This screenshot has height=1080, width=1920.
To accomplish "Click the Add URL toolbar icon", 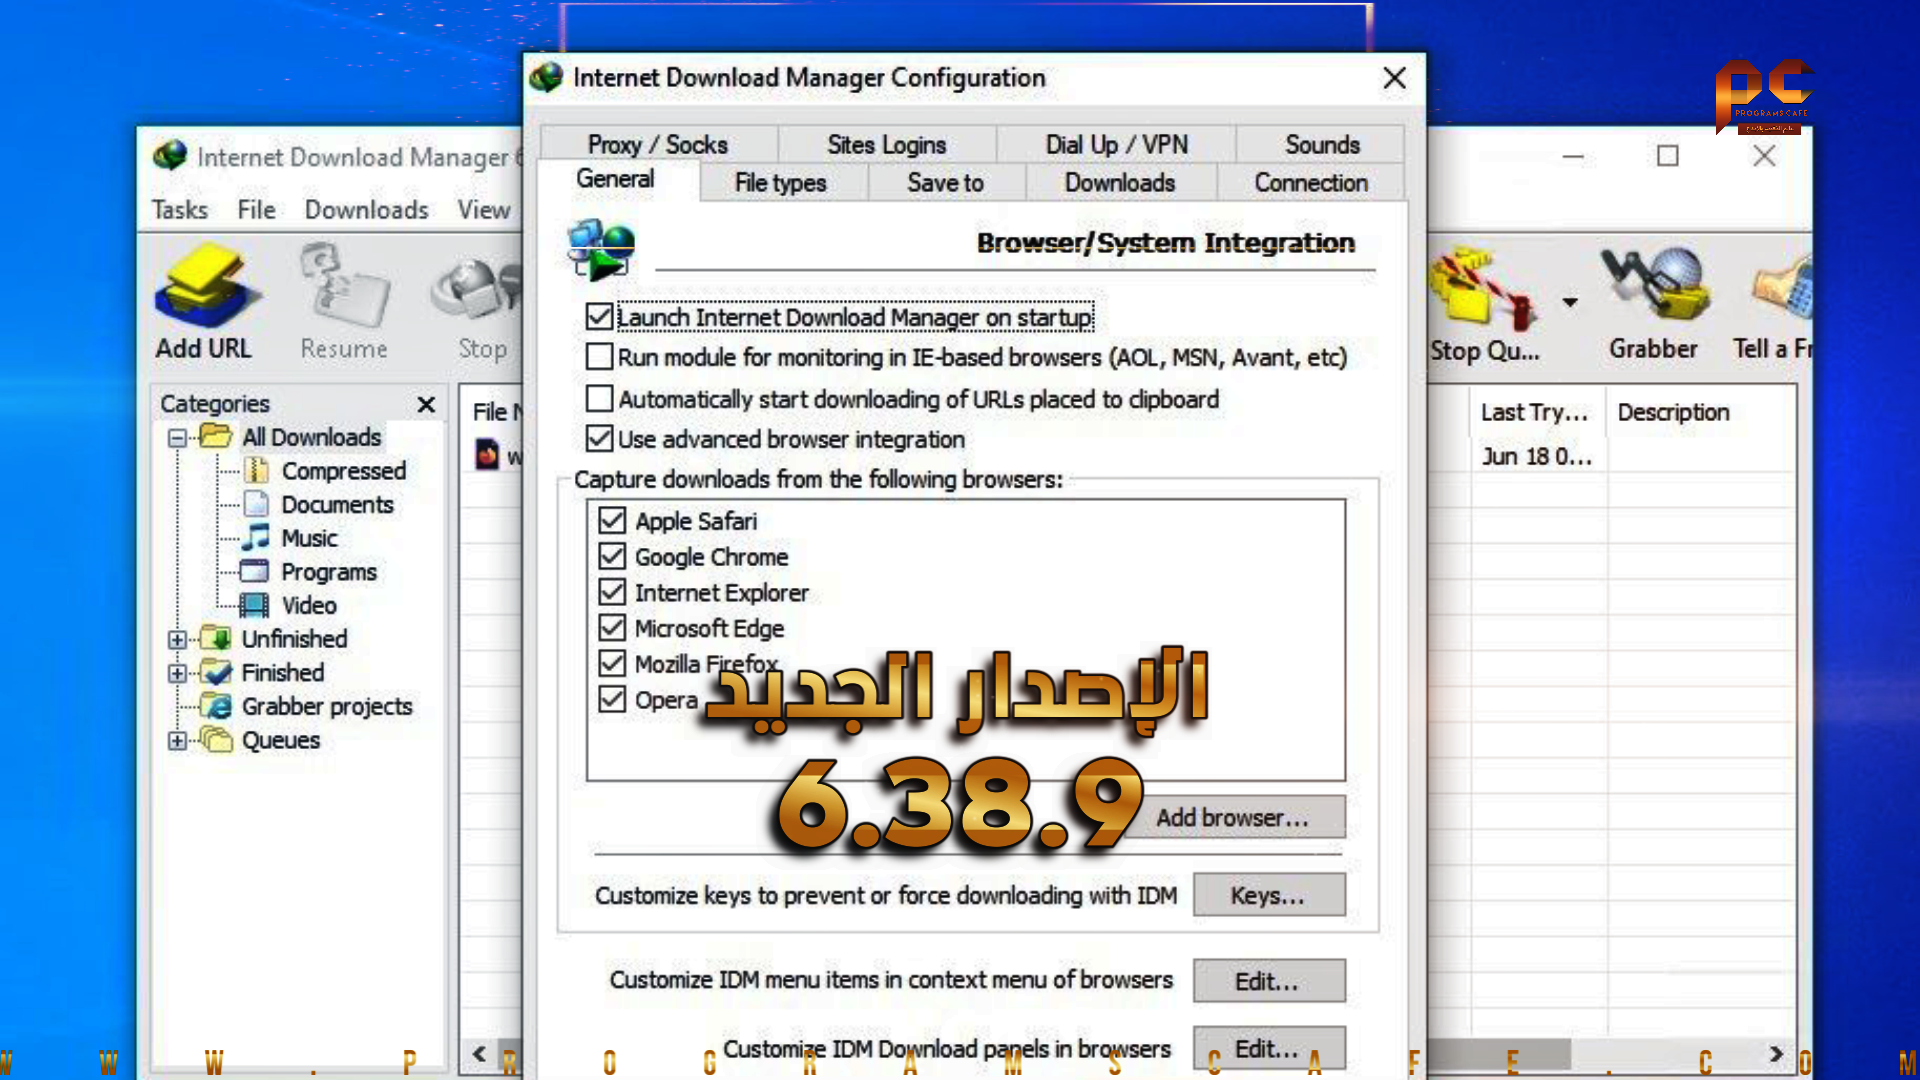I will [205, 289].
